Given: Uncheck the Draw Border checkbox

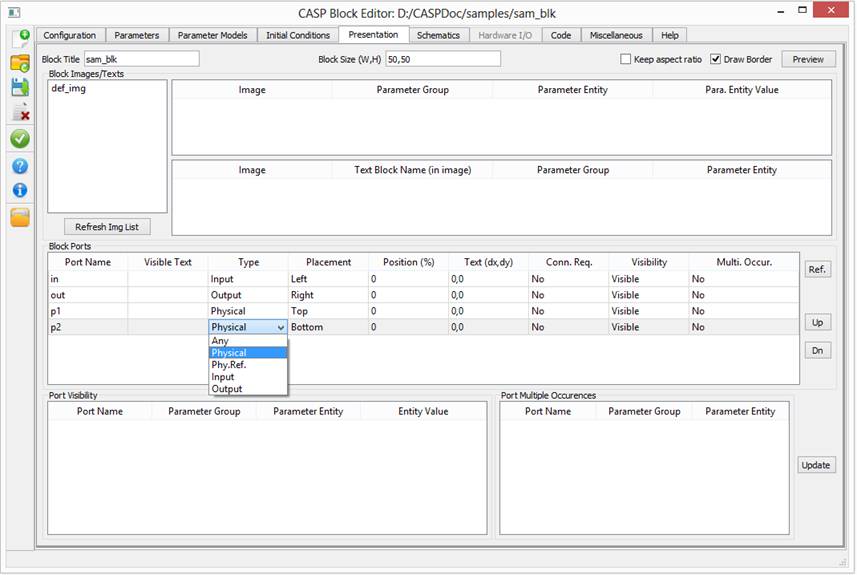Looking at the screenshot, I should click(716, 59).
